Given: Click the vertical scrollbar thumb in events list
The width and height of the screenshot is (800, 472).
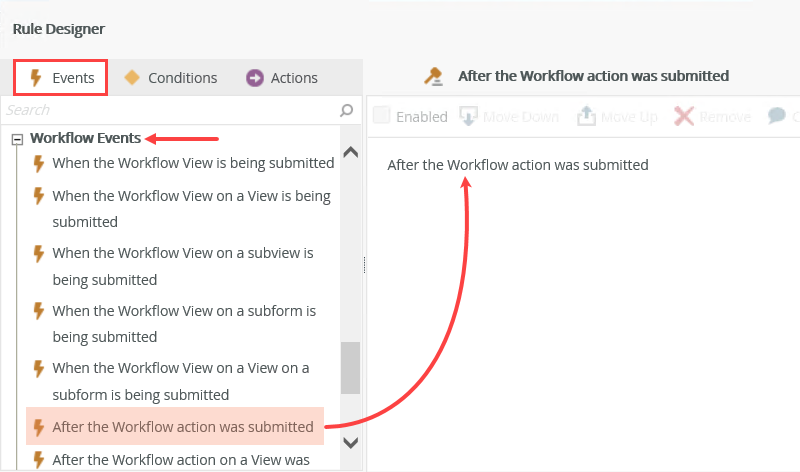Looking at the screenshot, I should 350,368.
